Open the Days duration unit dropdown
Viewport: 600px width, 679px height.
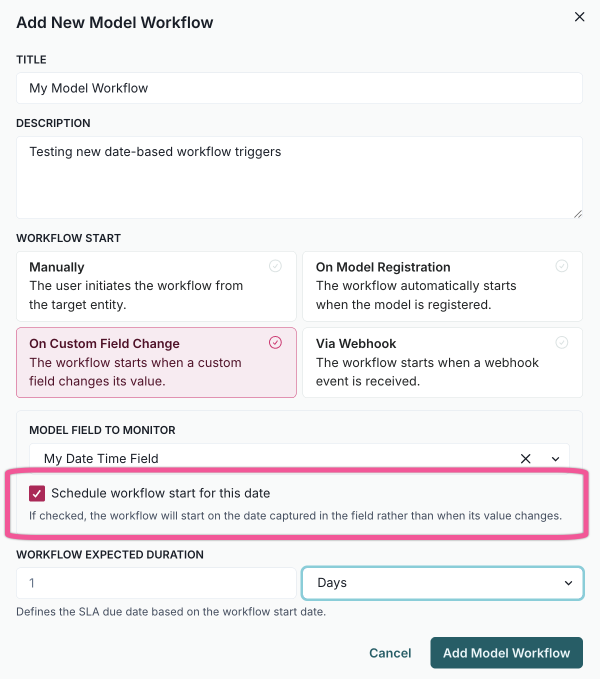pyautogui.click(x=442, y=582)
